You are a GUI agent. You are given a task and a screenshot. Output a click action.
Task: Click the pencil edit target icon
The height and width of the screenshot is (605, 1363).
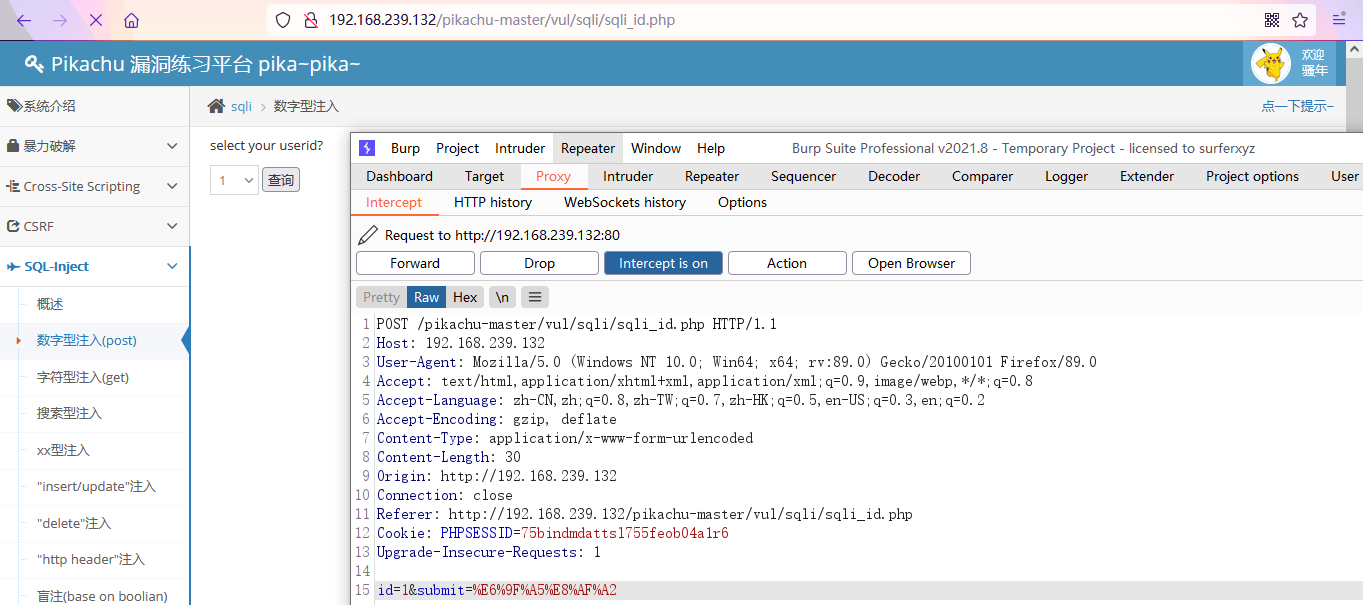coord(368,235)
